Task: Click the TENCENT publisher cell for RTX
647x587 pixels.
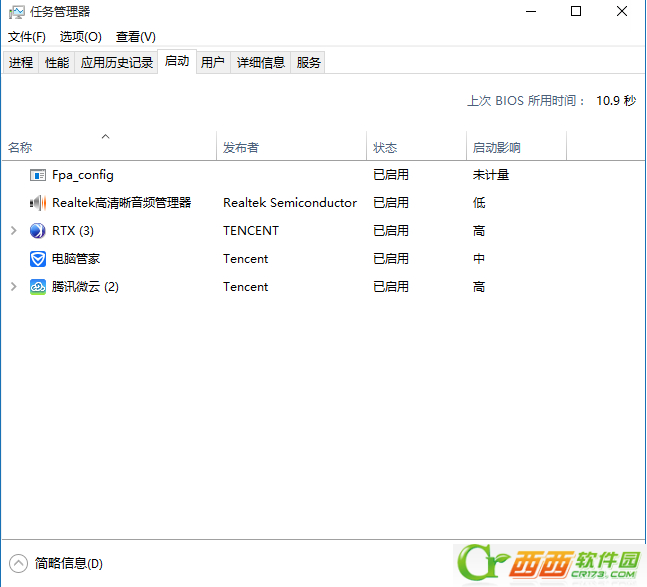Action: pos(251,231)
